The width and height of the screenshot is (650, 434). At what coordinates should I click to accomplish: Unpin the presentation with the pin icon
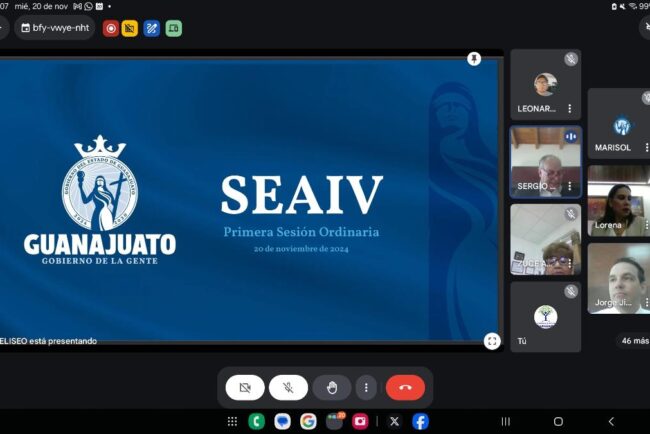pyautogui.click(x=474, y=59)
